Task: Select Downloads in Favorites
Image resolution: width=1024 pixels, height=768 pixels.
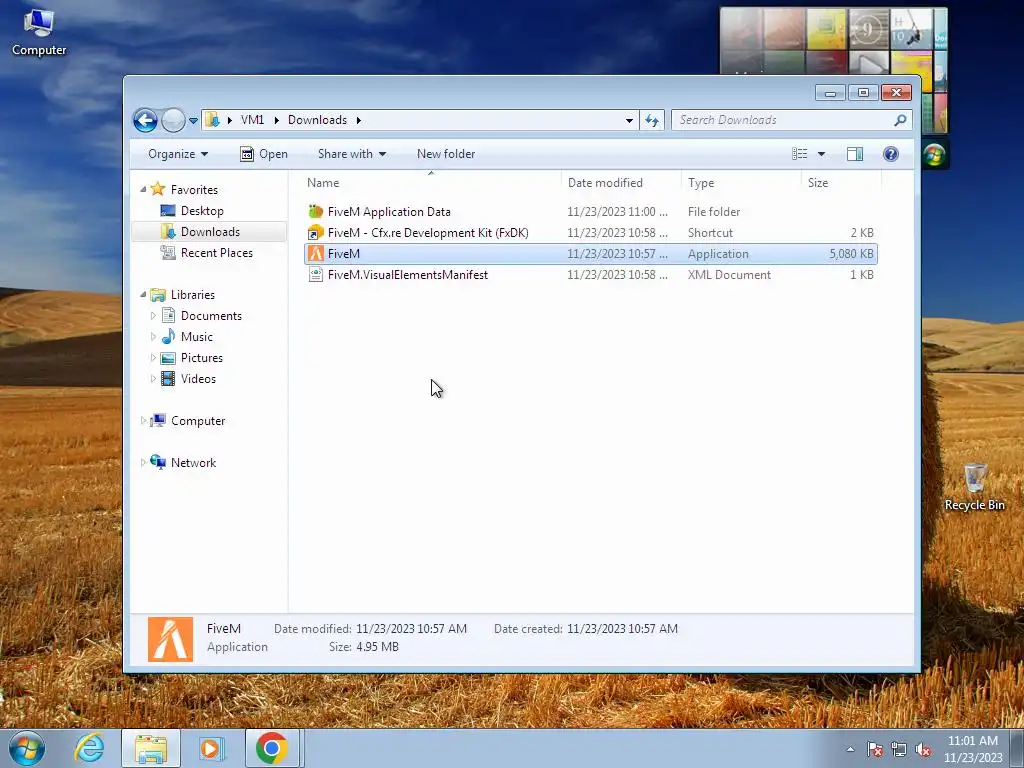Action: (210, 232)
